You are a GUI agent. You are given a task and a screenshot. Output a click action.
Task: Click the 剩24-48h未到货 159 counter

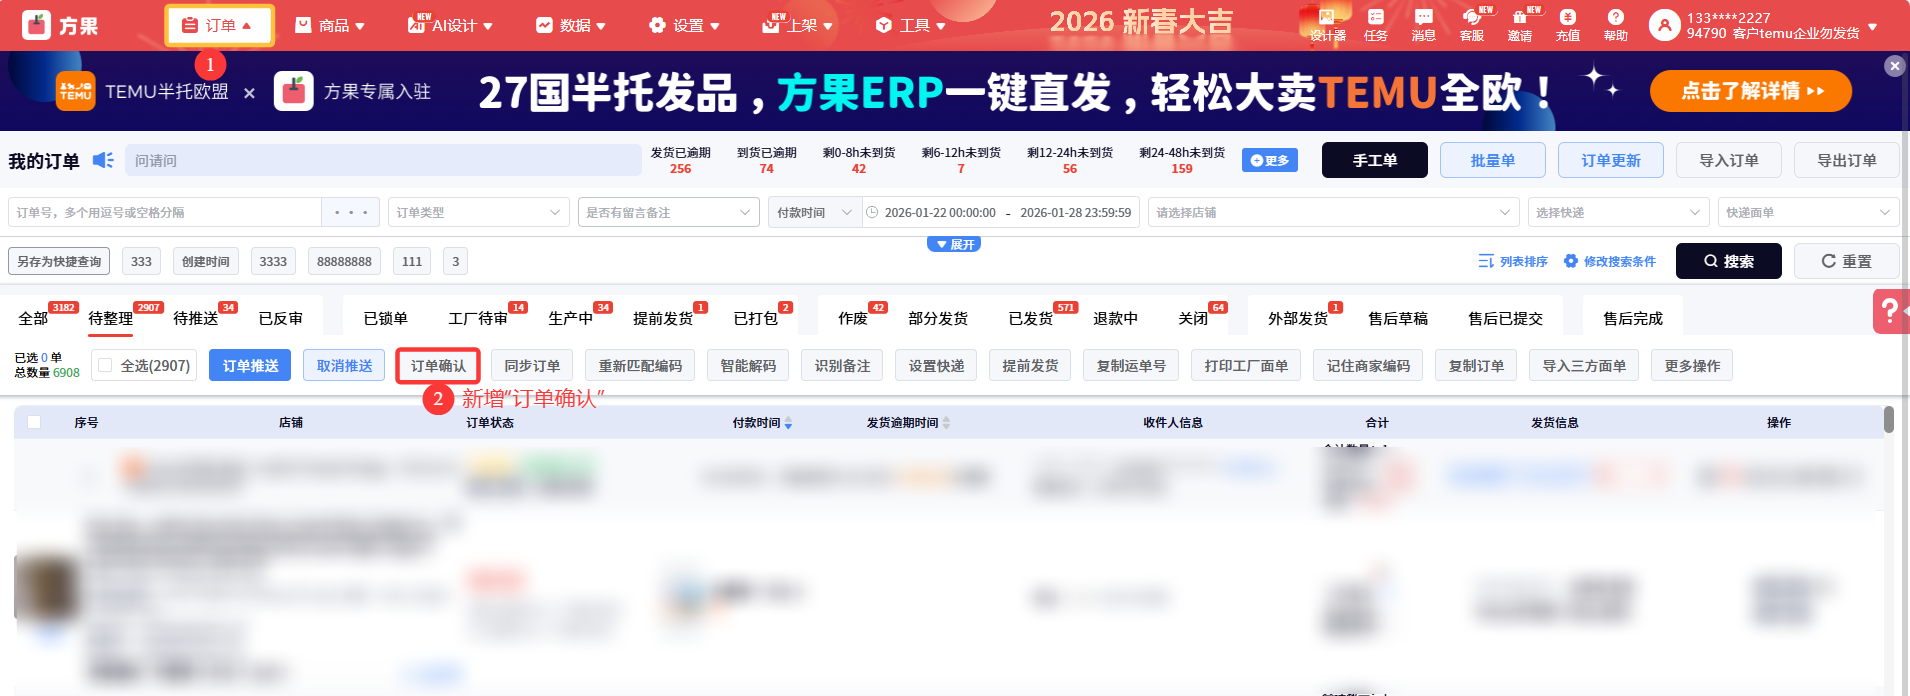click(1182, 160)
